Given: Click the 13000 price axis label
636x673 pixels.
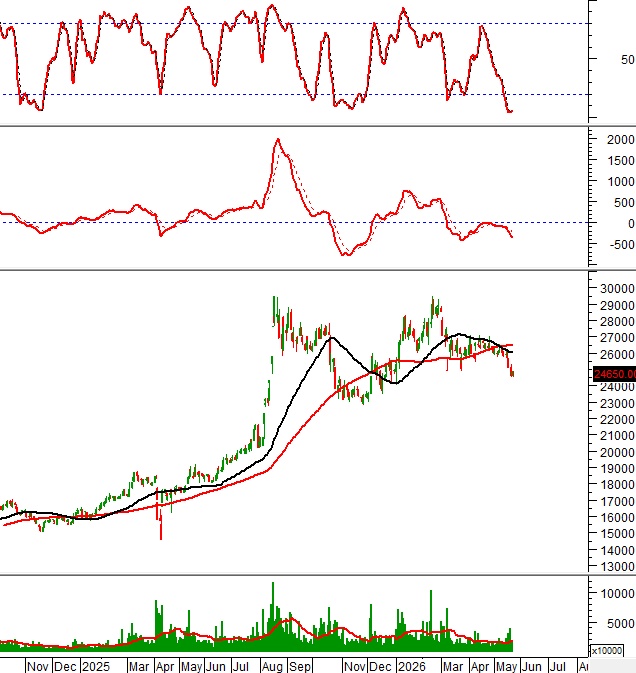Looking at the screenshot, I should pyautogui.click(x=617, y=567).
